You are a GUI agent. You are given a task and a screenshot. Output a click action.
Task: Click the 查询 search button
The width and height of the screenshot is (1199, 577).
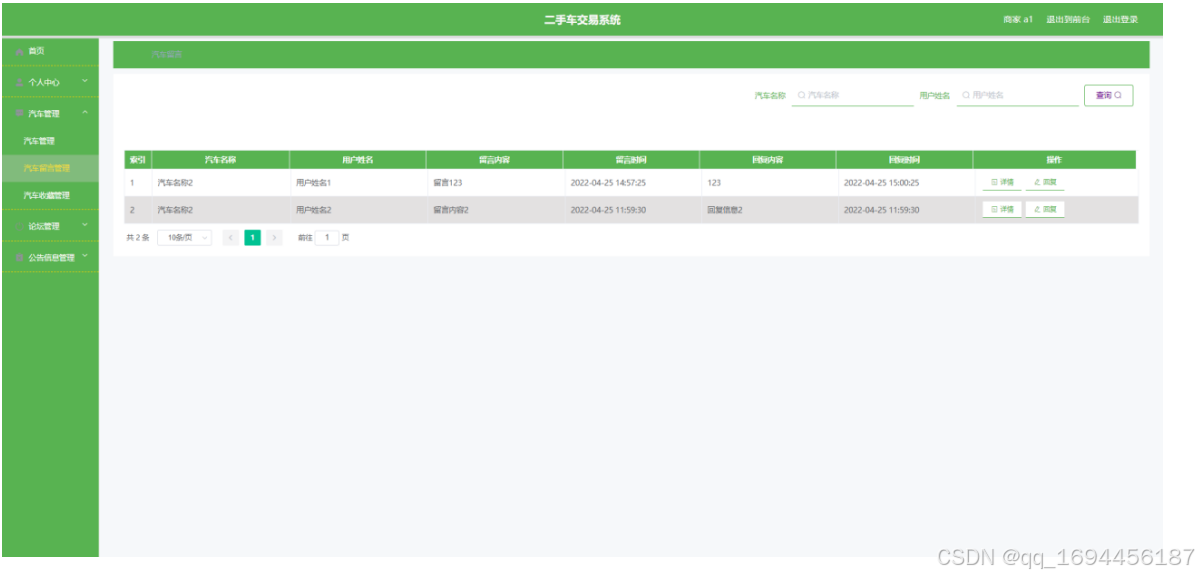click(1108, 96)
